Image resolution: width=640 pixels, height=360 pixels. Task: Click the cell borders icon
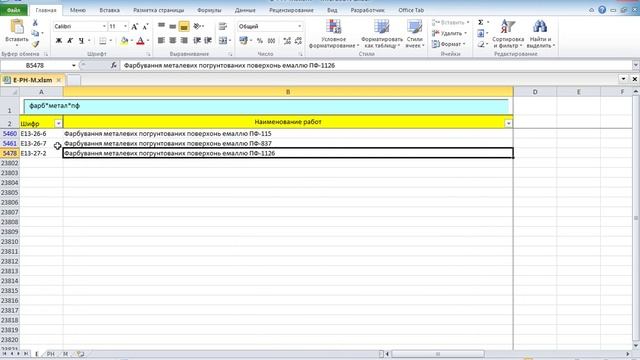coord(102,40)
